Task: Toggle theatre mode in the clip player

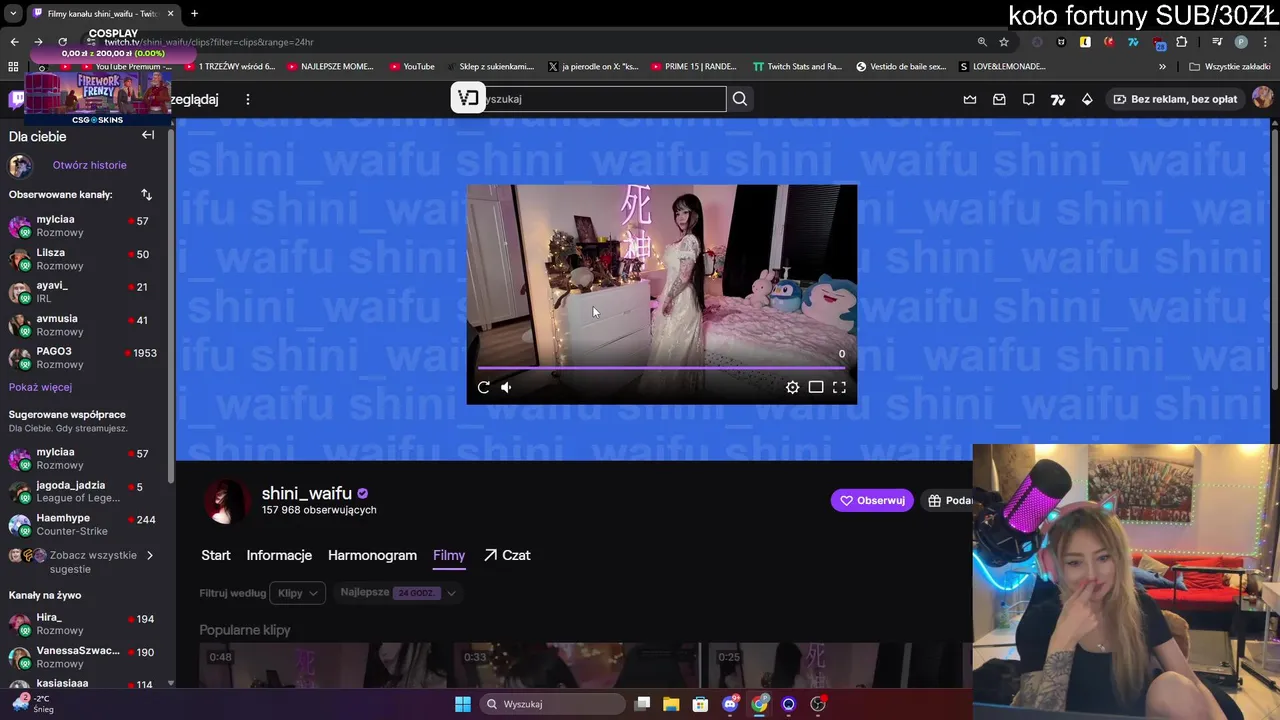Action: coord(816,387)
